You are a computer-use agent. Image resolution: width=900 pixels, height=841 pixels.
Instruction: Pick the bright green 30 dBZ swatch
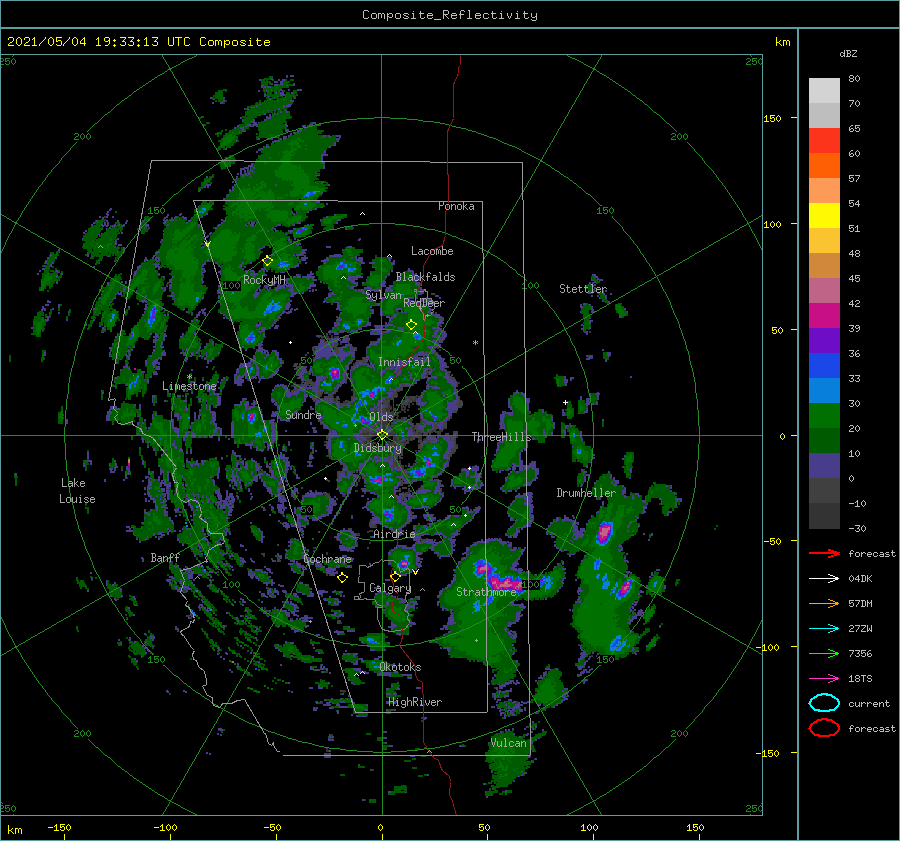(x=824, y=416)
